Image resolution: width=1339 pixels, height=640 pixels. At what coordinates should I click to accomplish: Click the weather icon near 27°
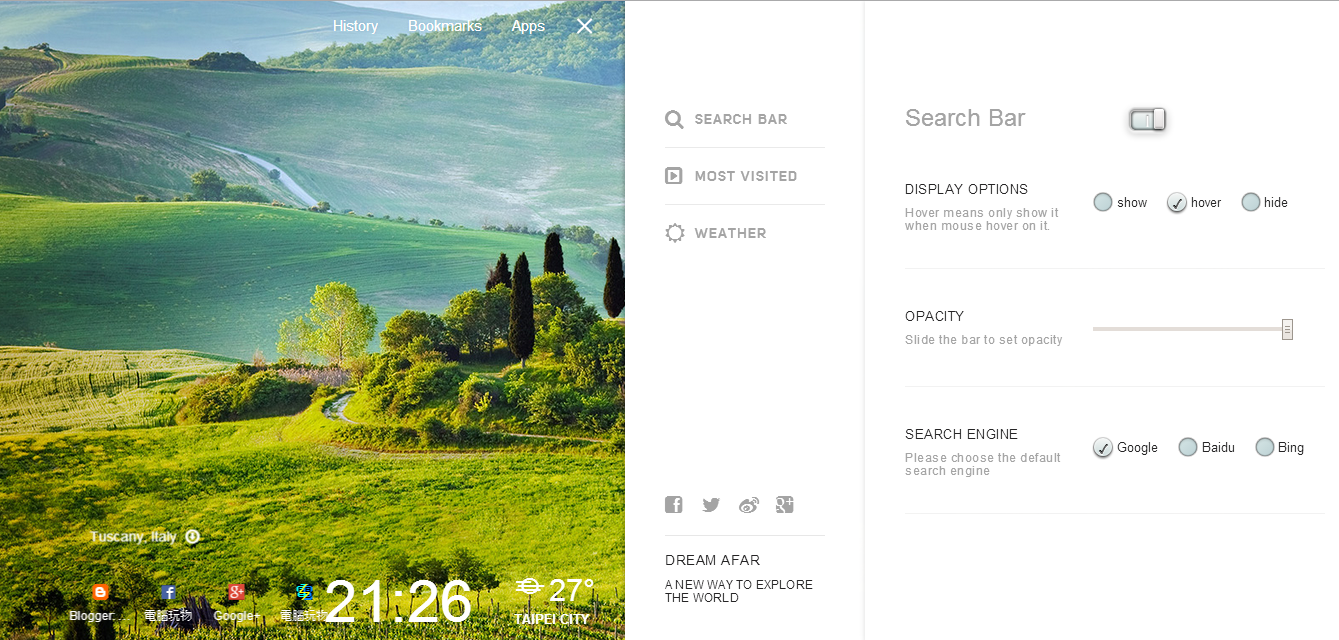pyautogui.click(x=529, y=587)
